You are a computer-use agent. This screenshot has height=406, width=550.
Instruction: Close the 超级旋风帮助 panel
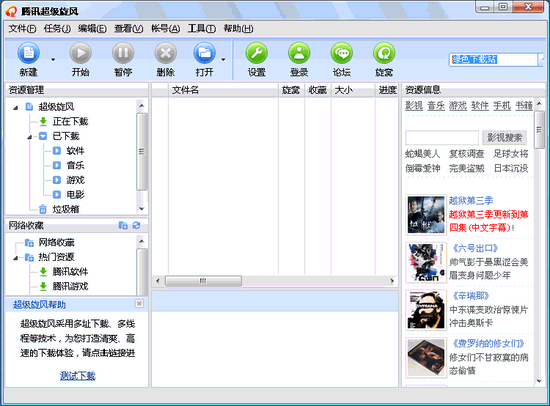point(139,304)
